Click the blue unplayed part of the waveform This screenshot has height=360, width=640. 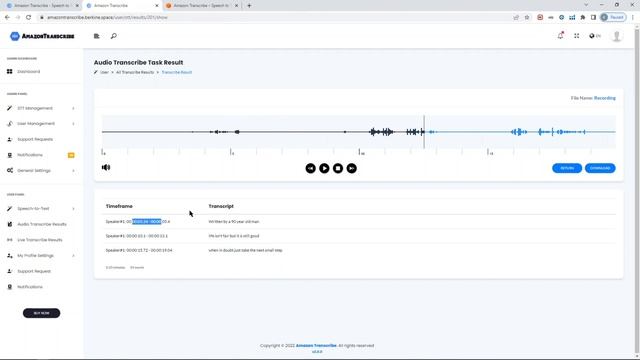coord(520,132)
